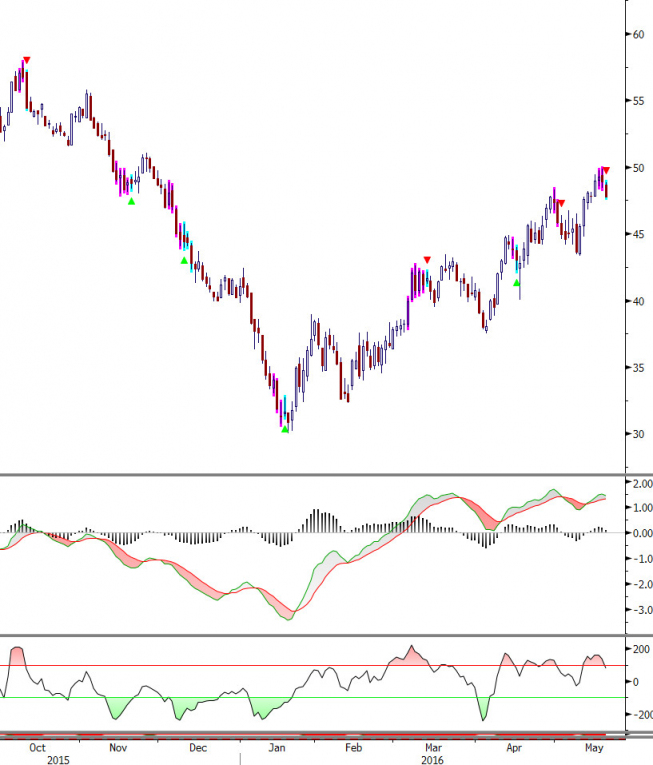Click the green lower threshold line in oscillator panel

(312, 698)
